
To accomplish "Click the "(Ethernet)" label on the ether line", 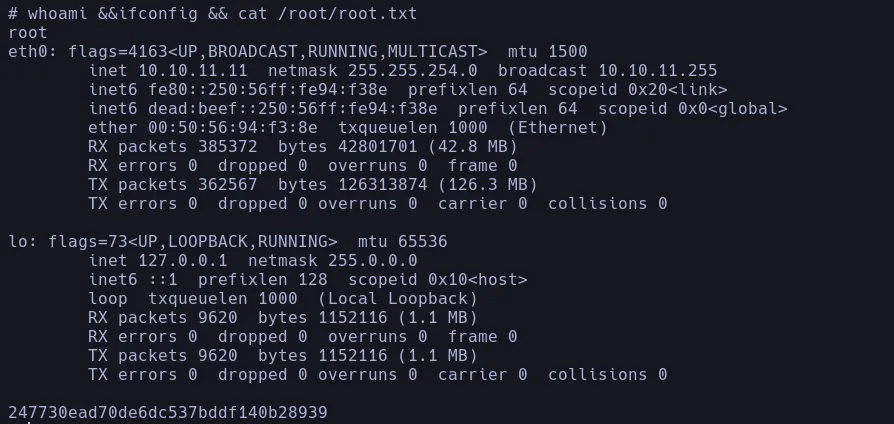I will [558, 128].
